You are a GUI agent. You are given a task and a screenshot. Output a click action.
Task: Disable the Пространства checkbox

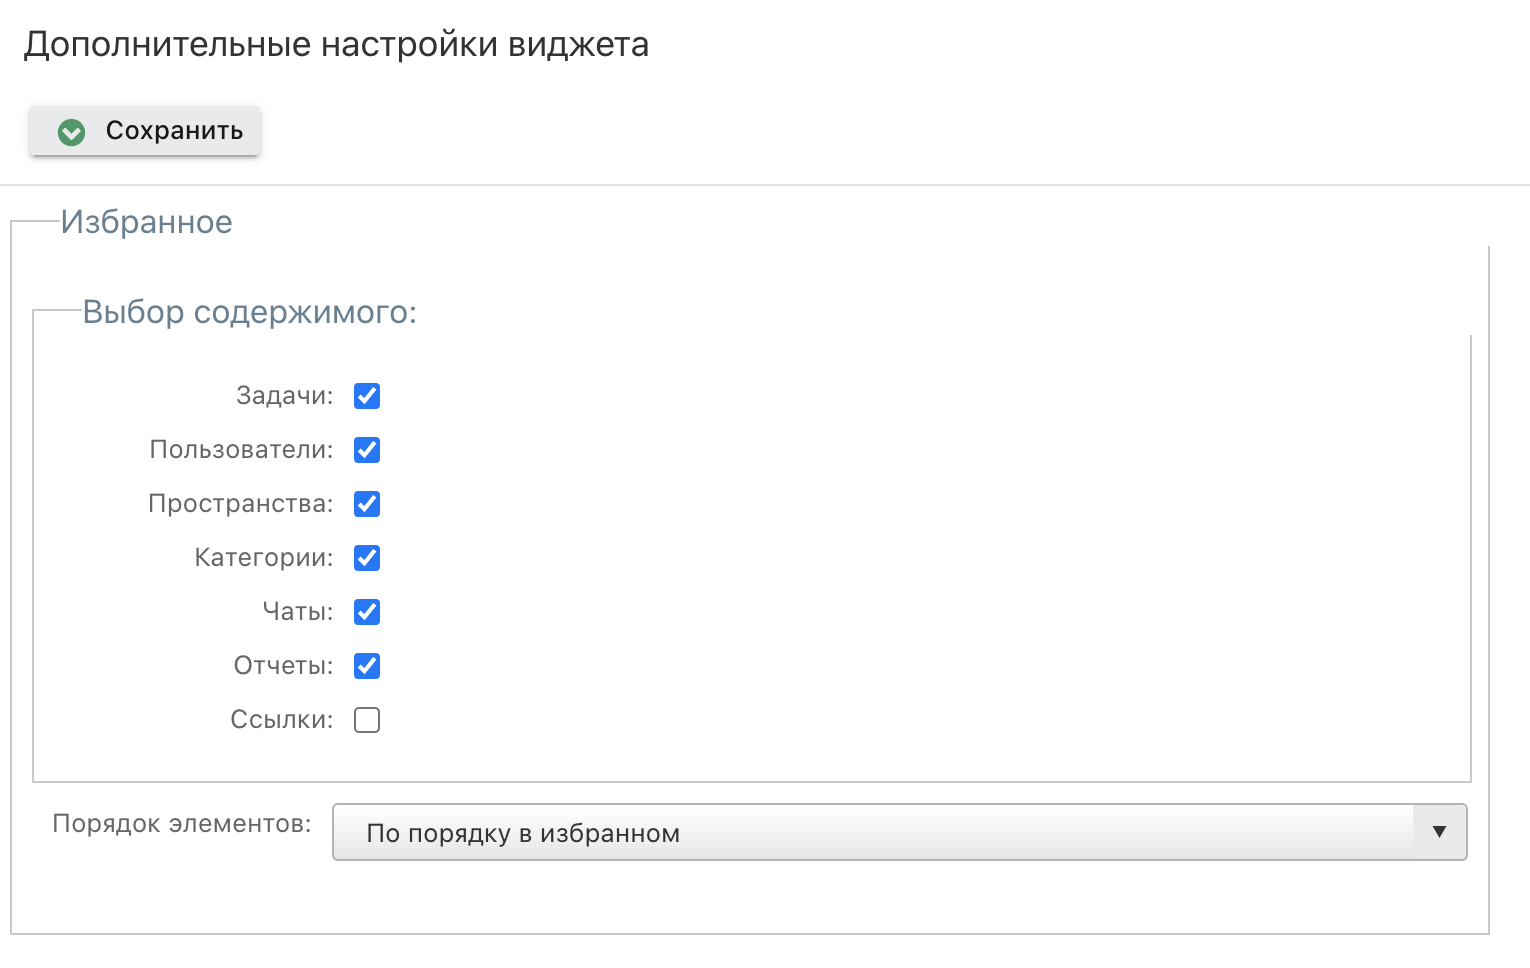(367, 504)
